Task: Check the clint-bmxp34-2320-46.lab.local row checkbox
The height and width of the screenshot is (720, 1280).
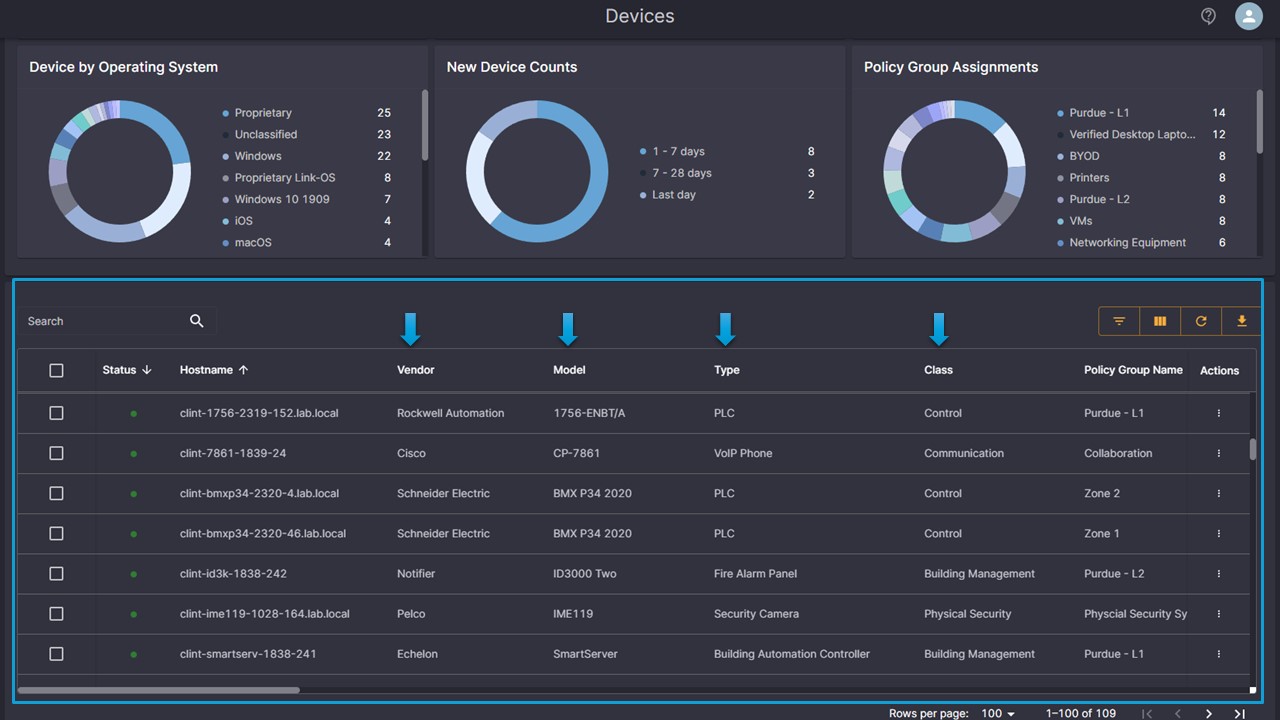Action: [56, 533]
